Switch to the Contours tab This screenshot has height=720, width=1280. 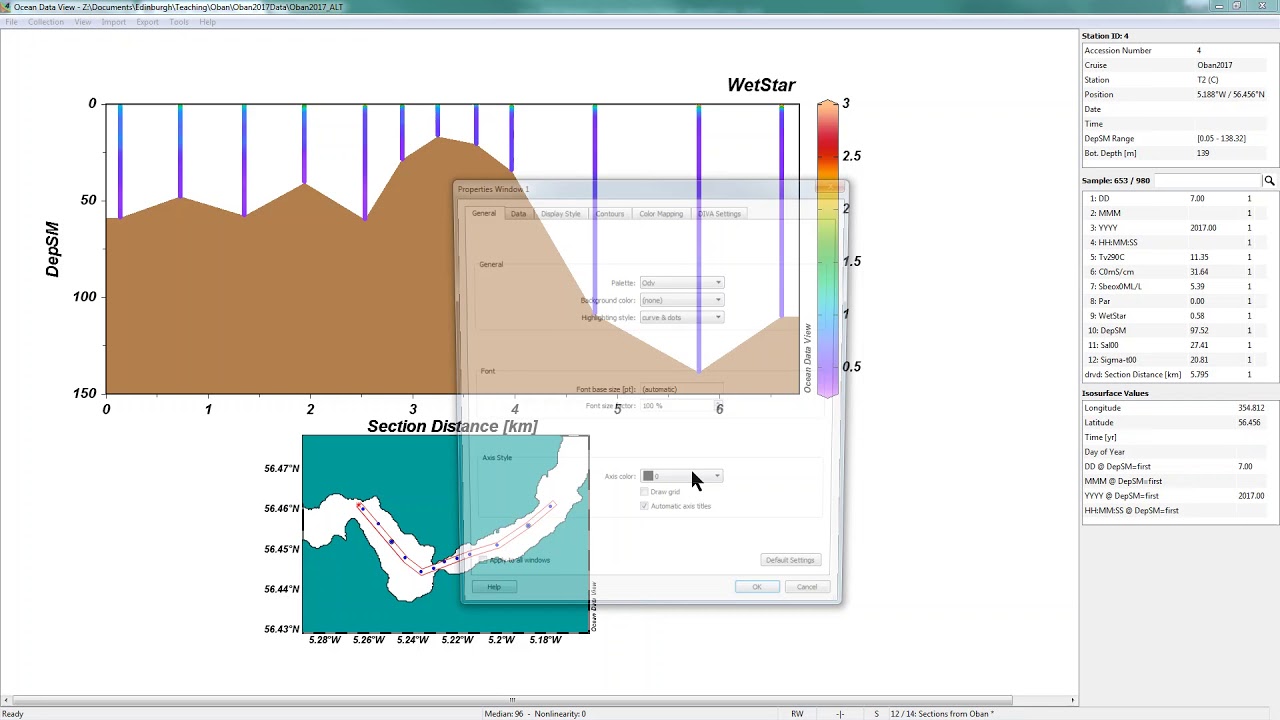pos(610,214)
